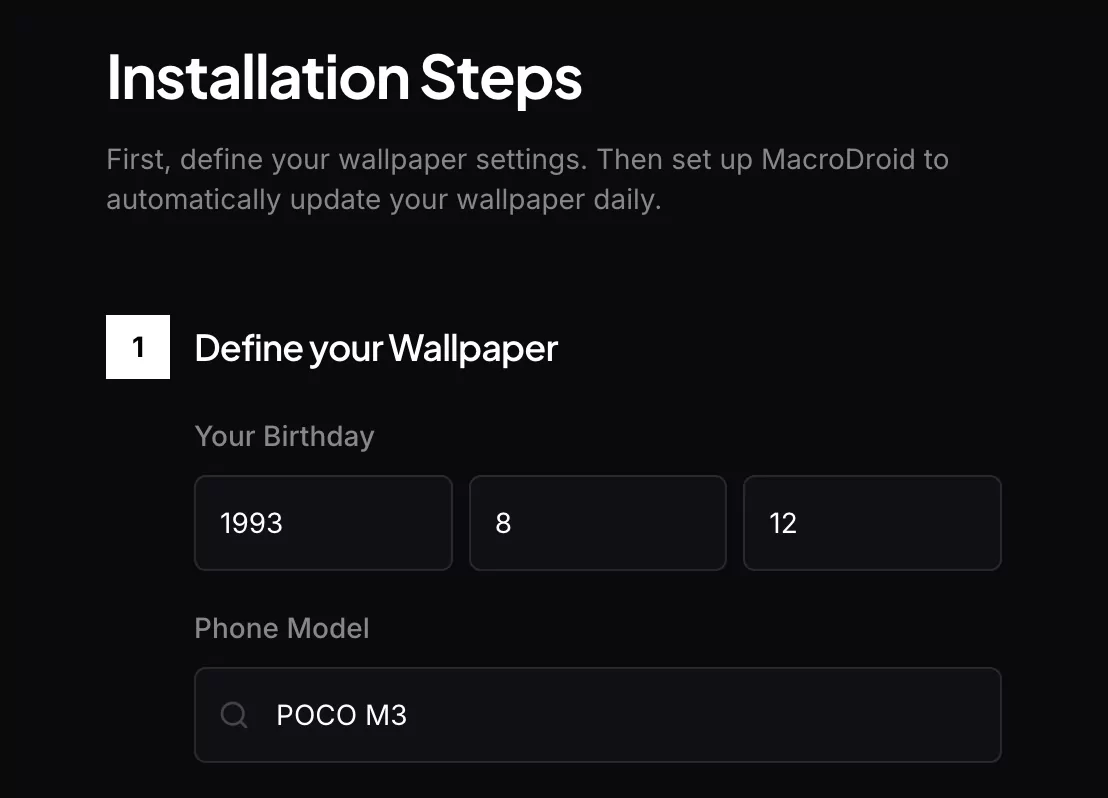Focus the birthday year field showing 1993
This screenshot has height=798, width=1108.
coord(323,523)
